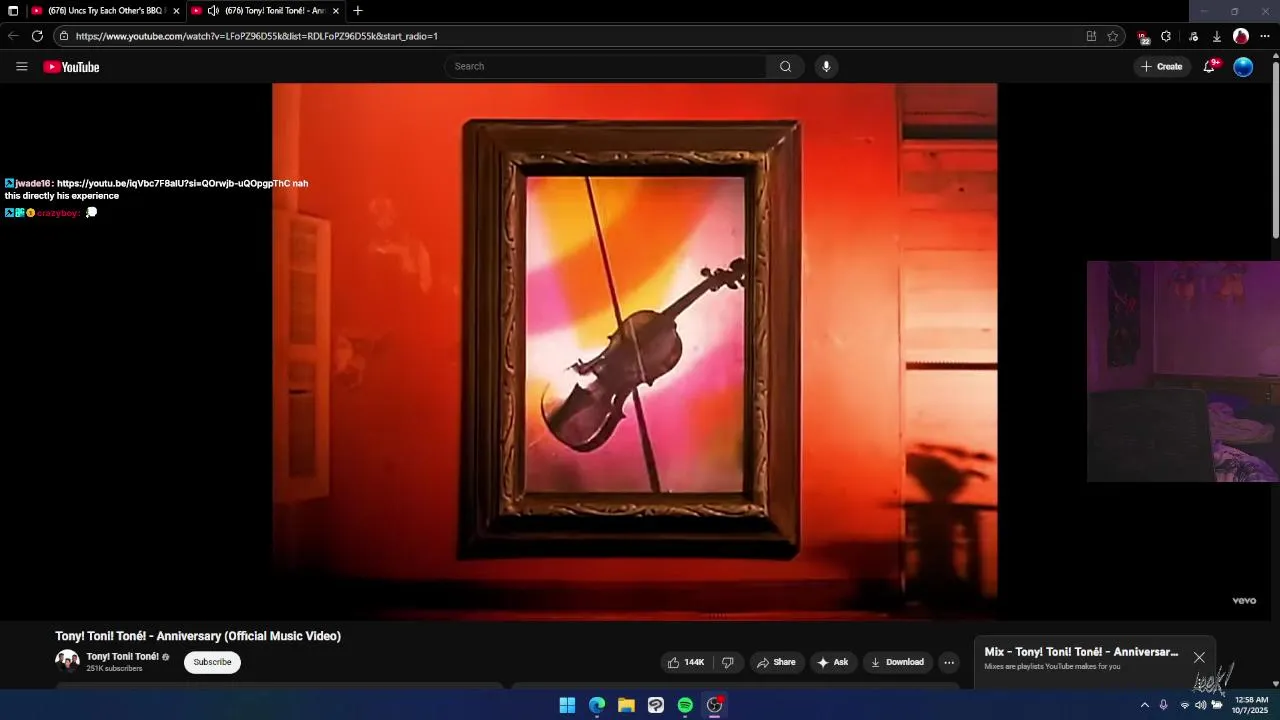Click the YouTube search magnifier button

tap(785, 67)
